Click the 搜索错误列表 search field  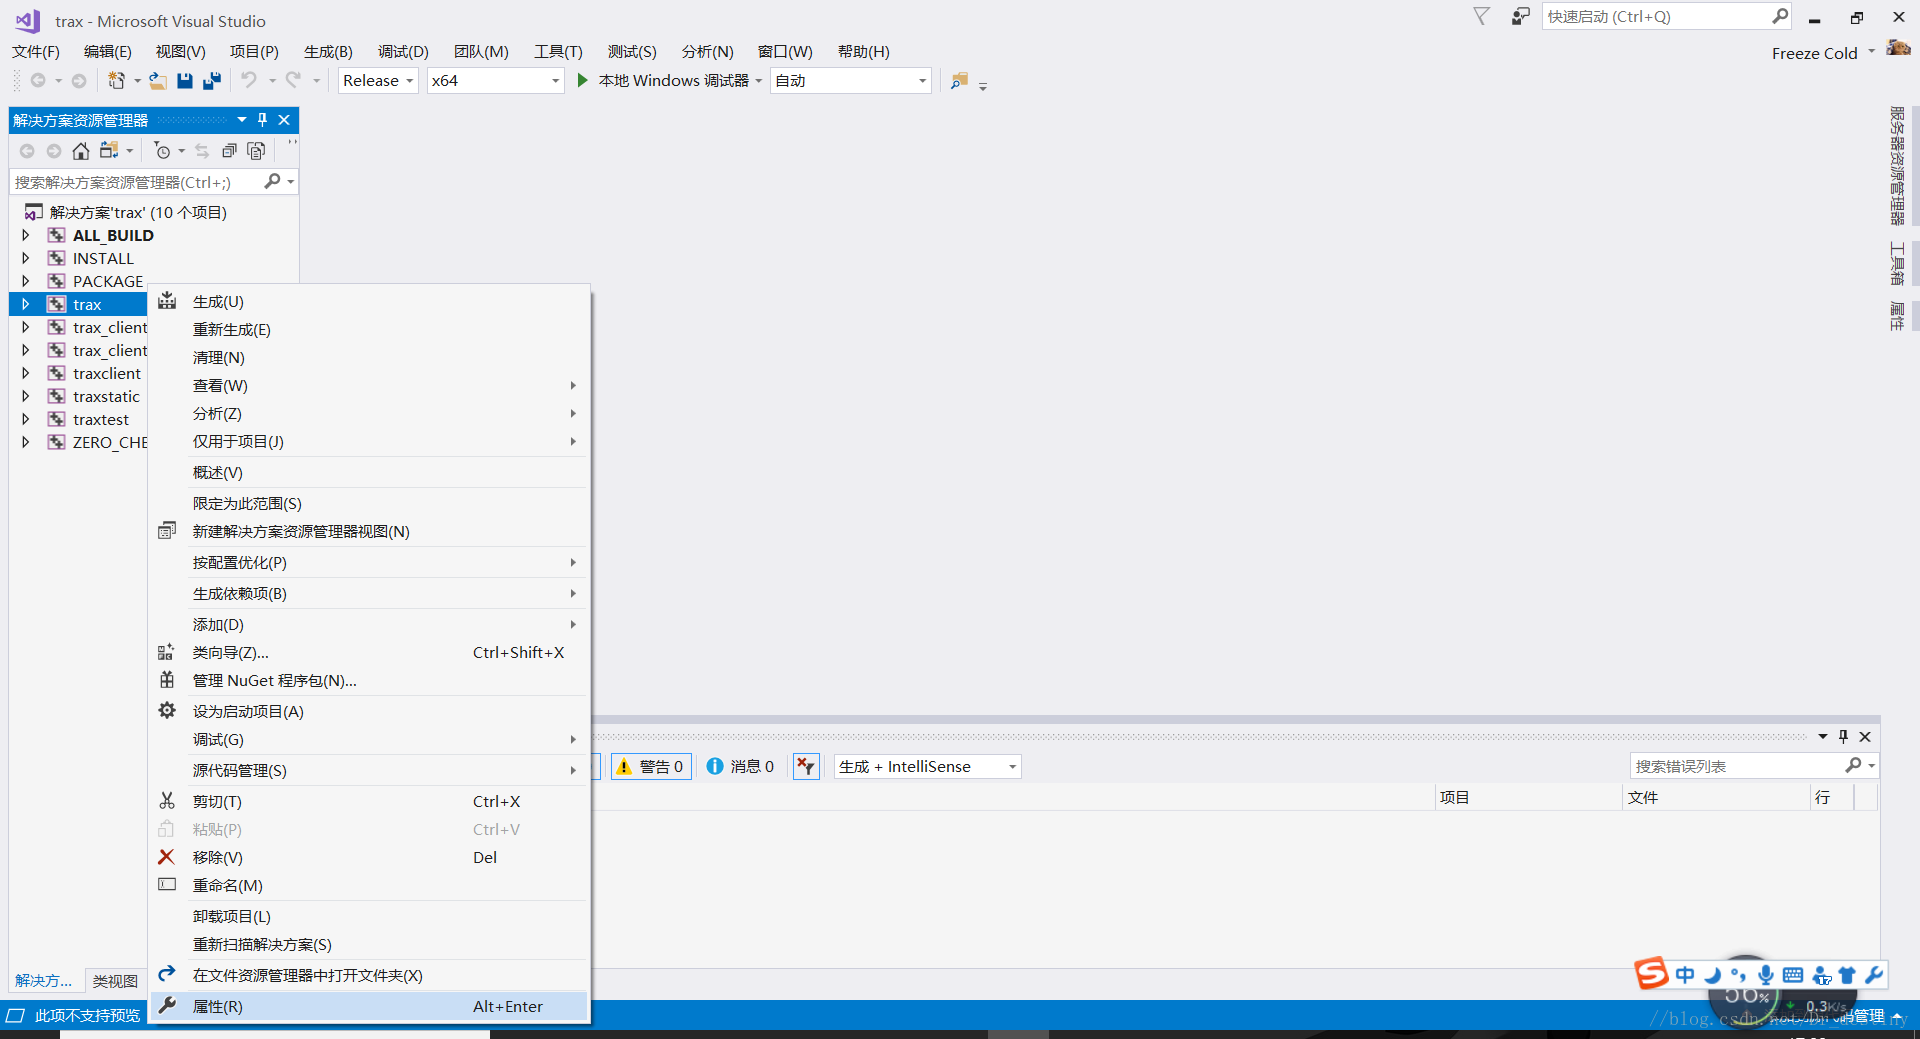1738,766
